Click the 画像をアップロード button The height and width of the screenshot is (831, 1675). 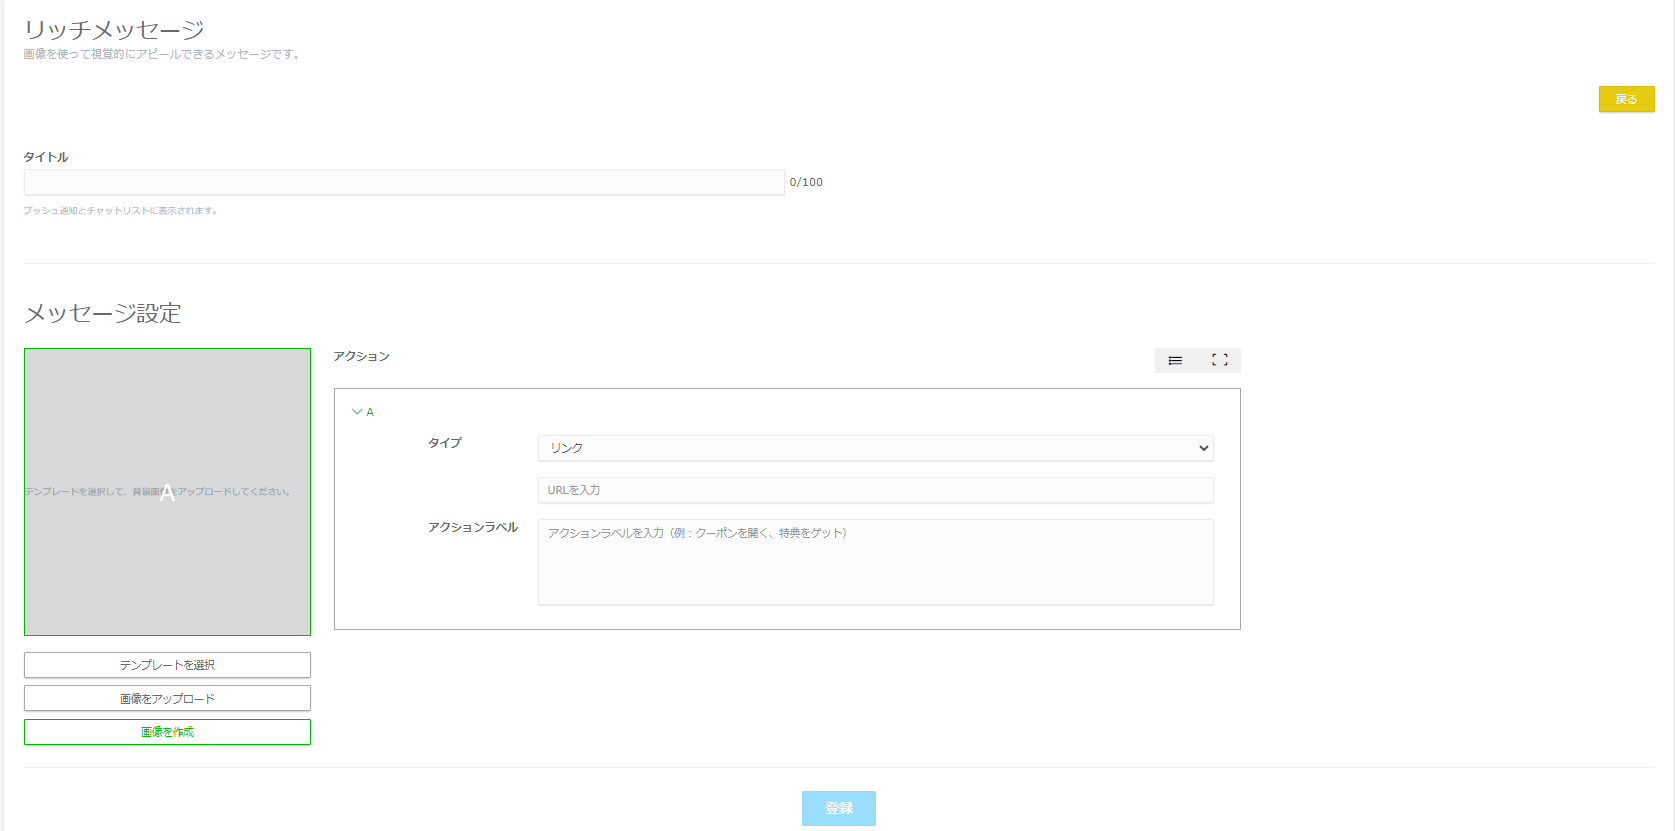167,698
